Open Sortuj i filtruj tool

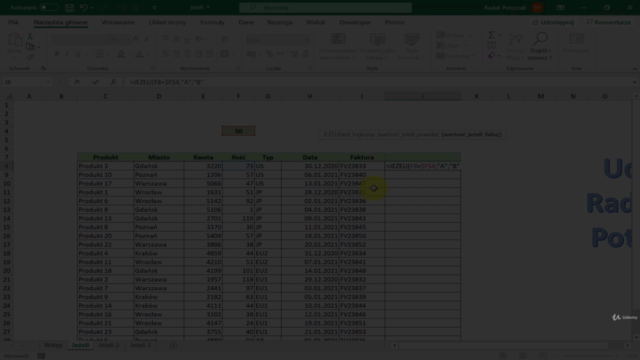pos(516,47)
